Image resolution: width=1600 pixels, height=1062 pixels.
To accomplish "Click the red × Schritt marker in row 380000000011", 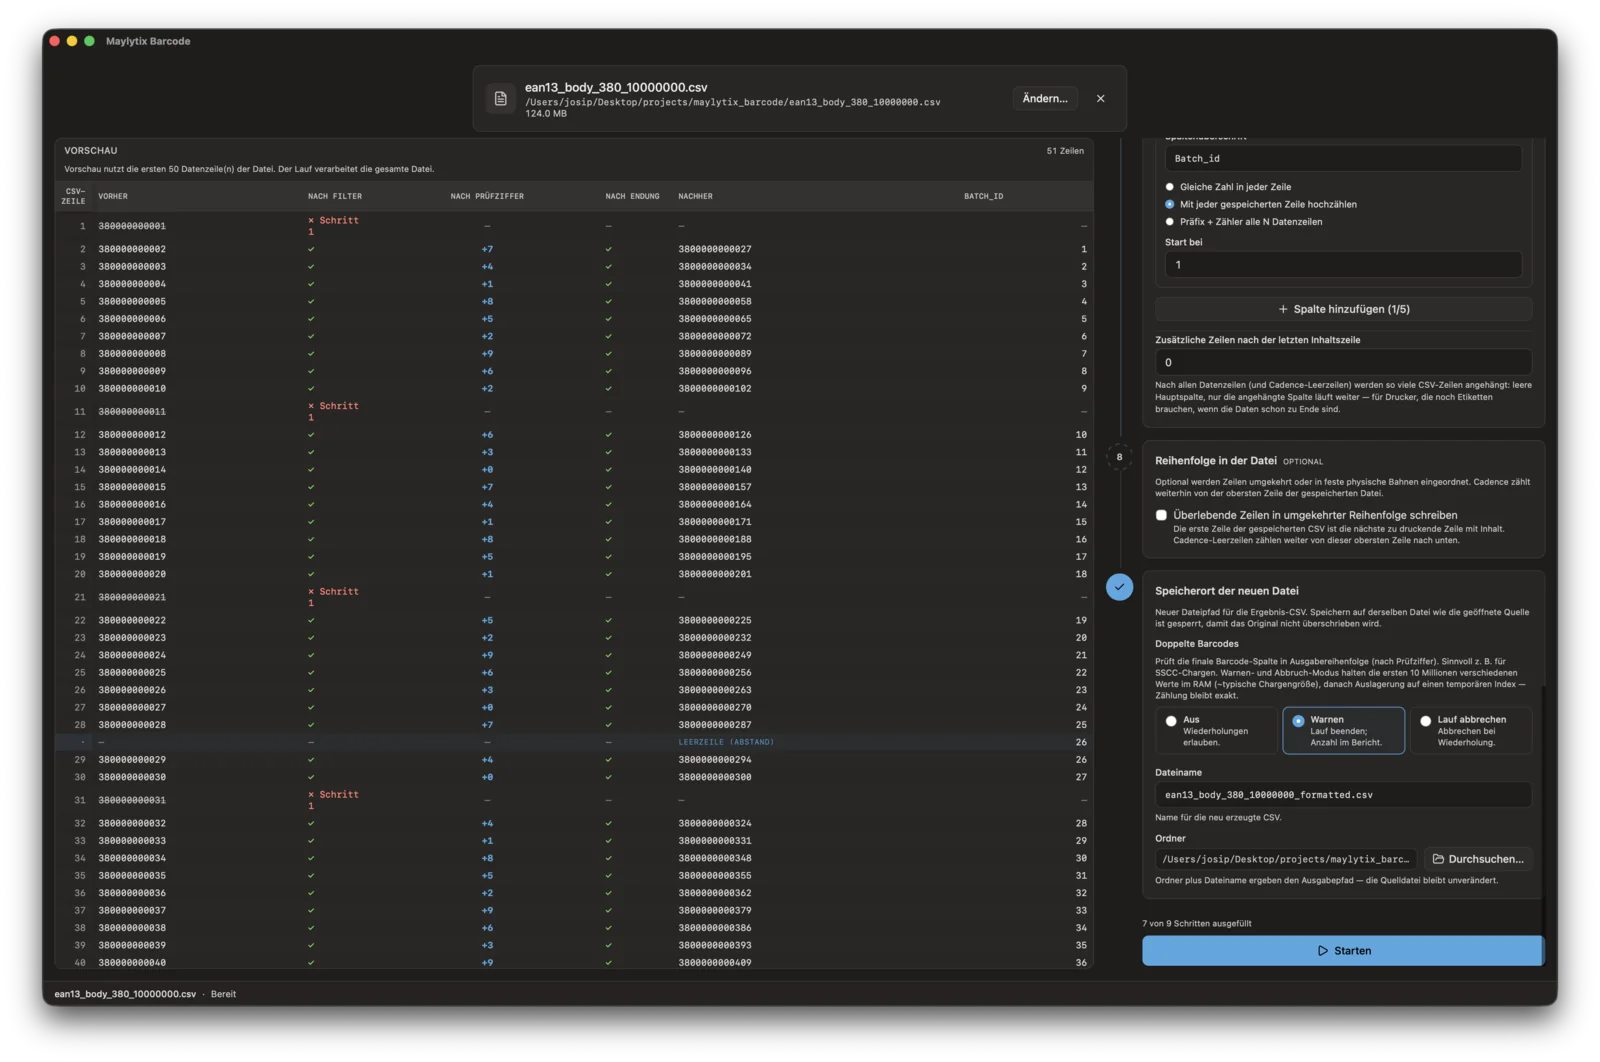I will 333,411.
